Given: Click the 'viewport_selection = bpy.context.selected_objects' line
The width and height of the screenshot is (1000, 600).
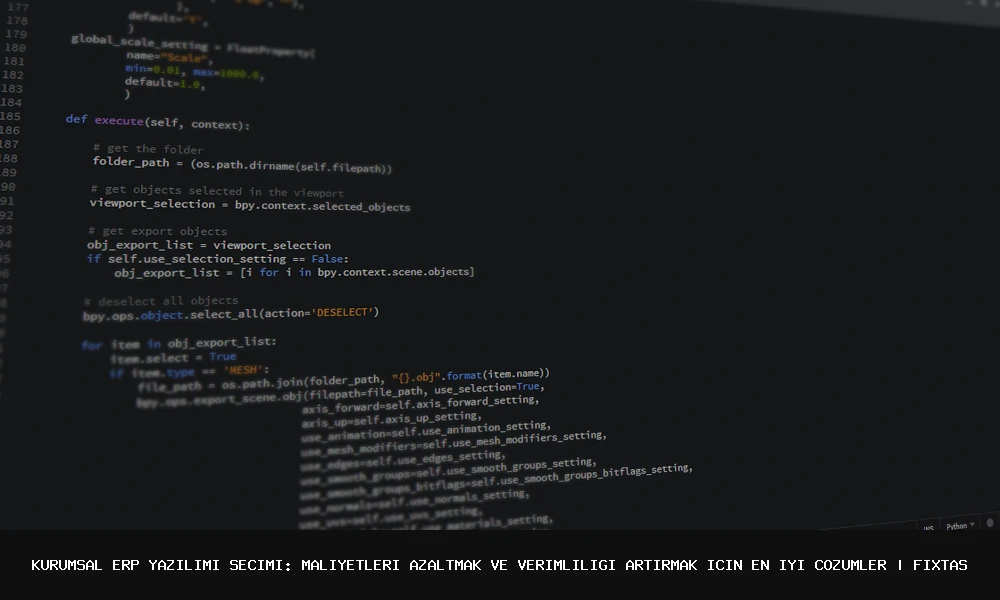Looking at the screenshot, I should pyautogui.click(x=249, y=205).
